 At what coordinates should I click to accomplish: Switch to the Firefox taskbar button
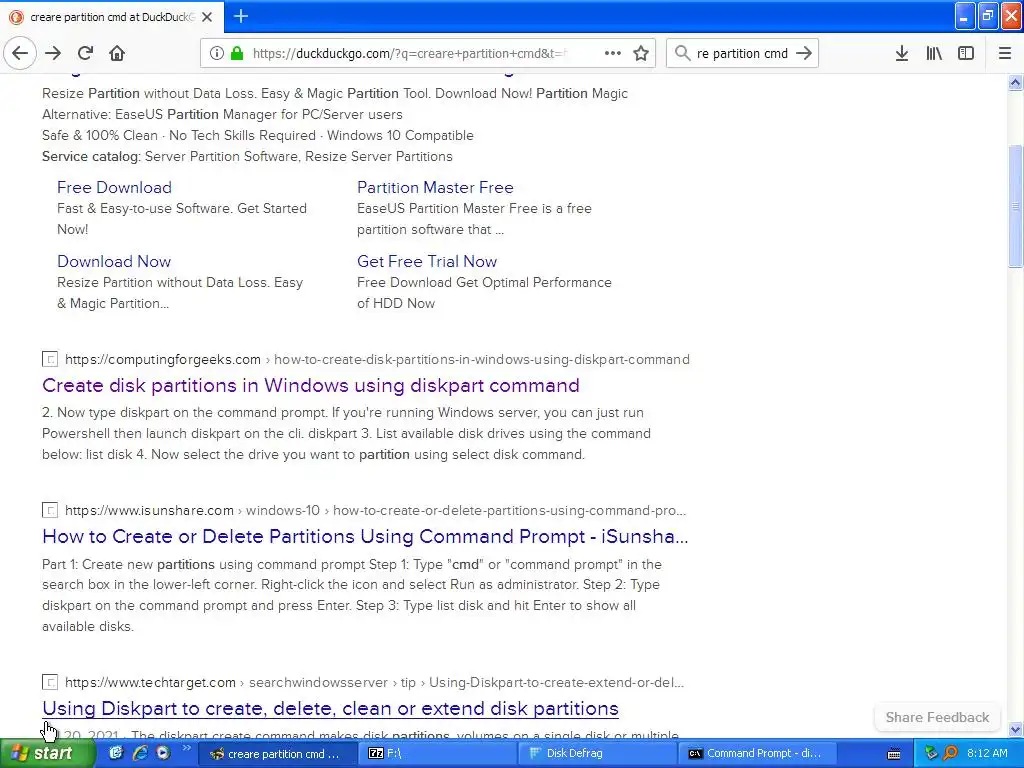point(277,754)
